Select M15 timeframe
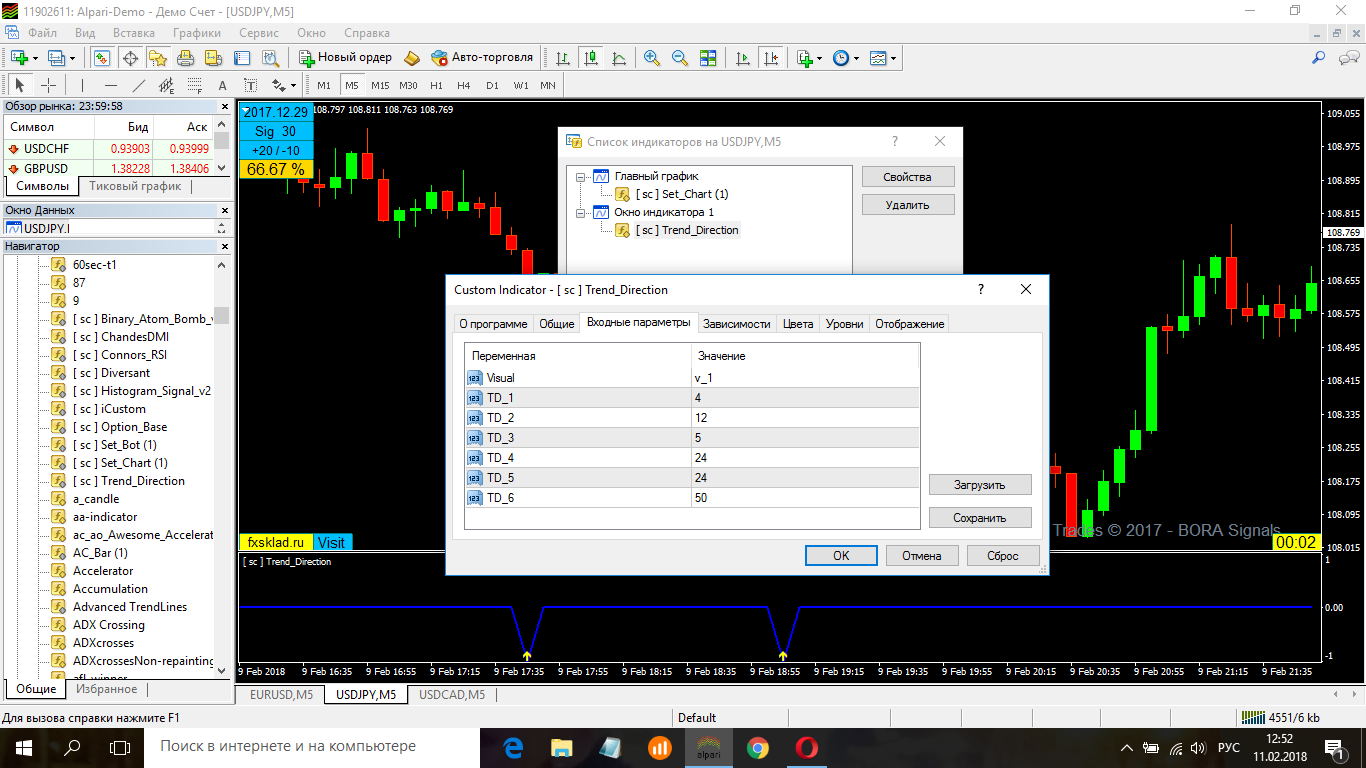The width and height of the screenshot is (1366, 768). tap(380, 85)
